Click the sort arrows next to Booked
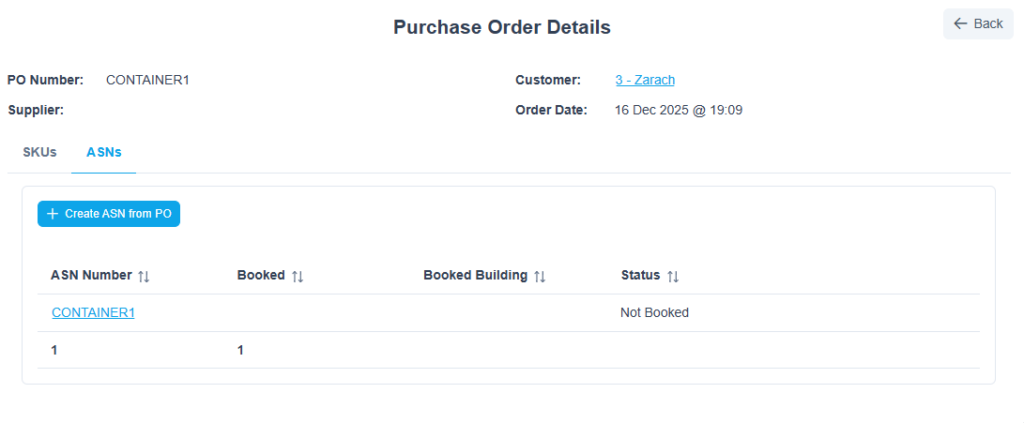The width and height of the screenshot is (1024, 423). [297, 276]
